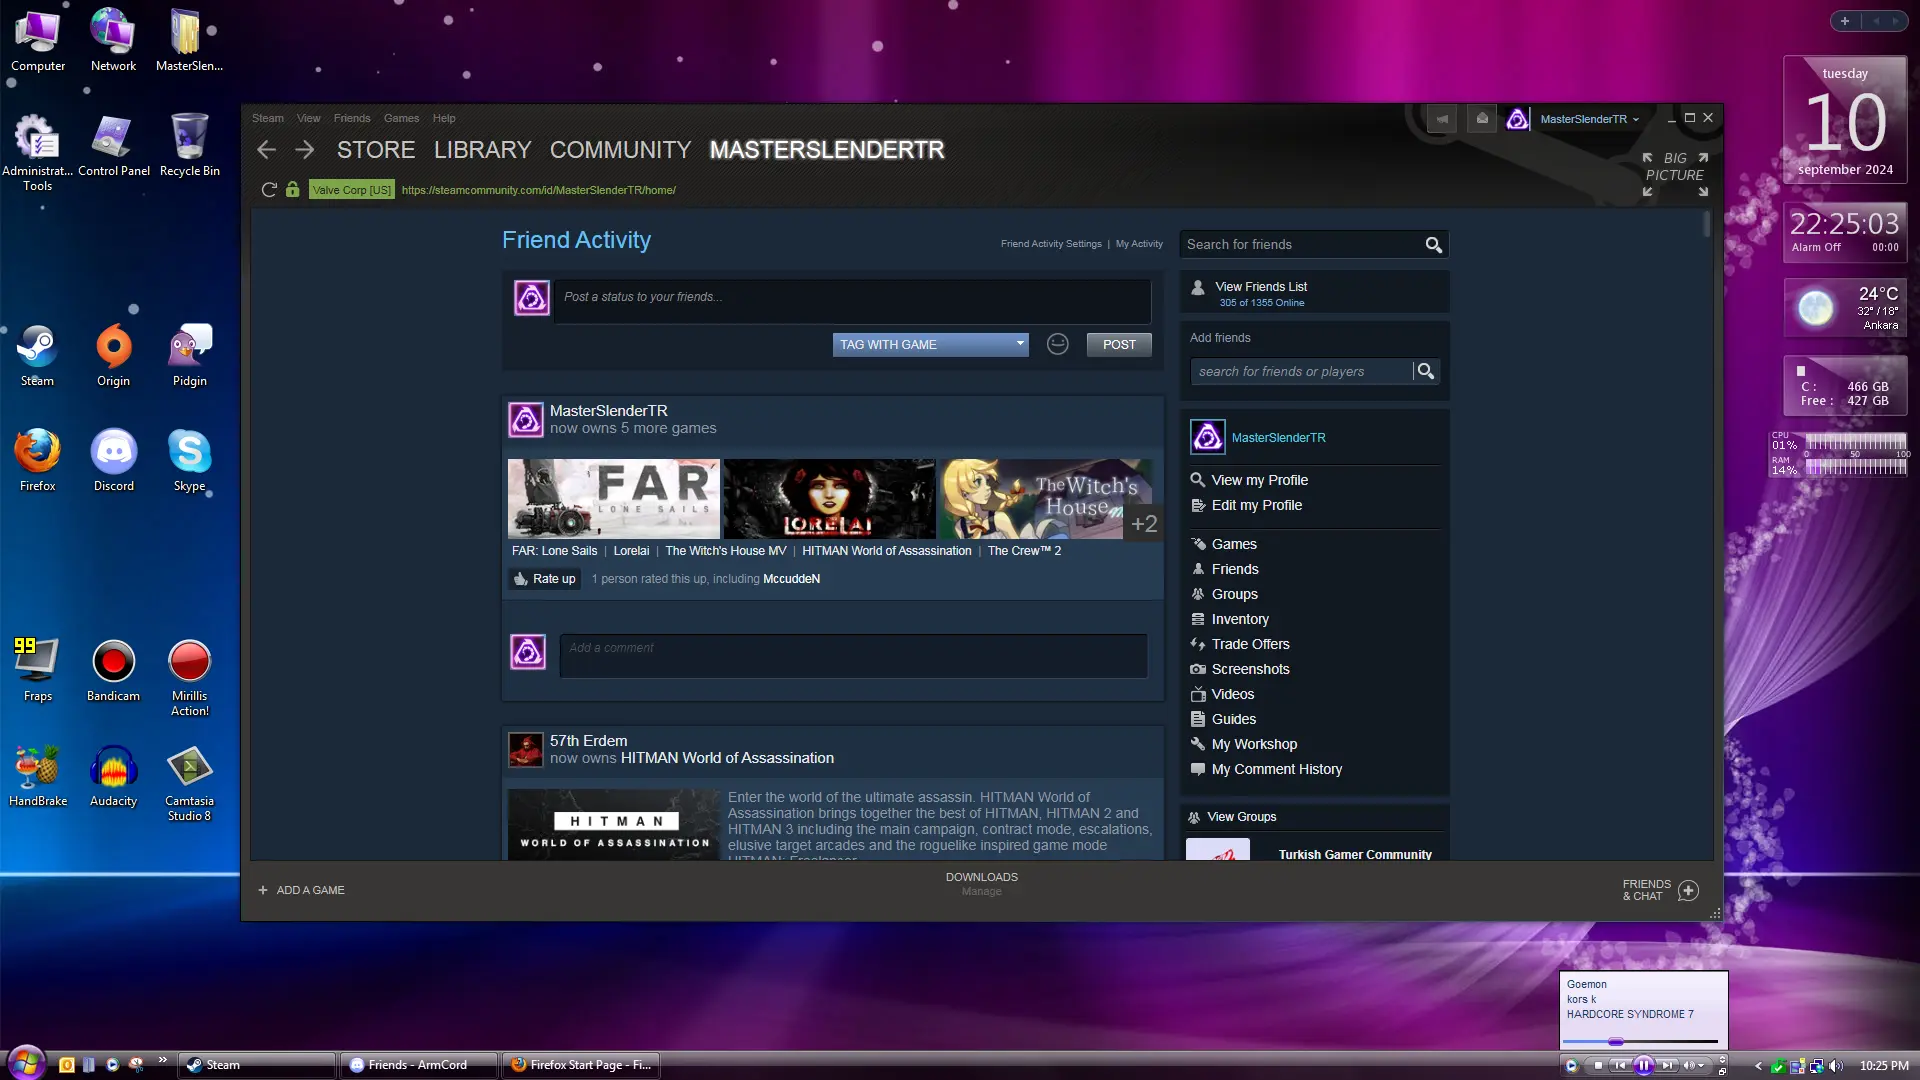Screen dimensions: 1920x1080
Task: Click the Add a comment field
Action: [x=853, y=655]
